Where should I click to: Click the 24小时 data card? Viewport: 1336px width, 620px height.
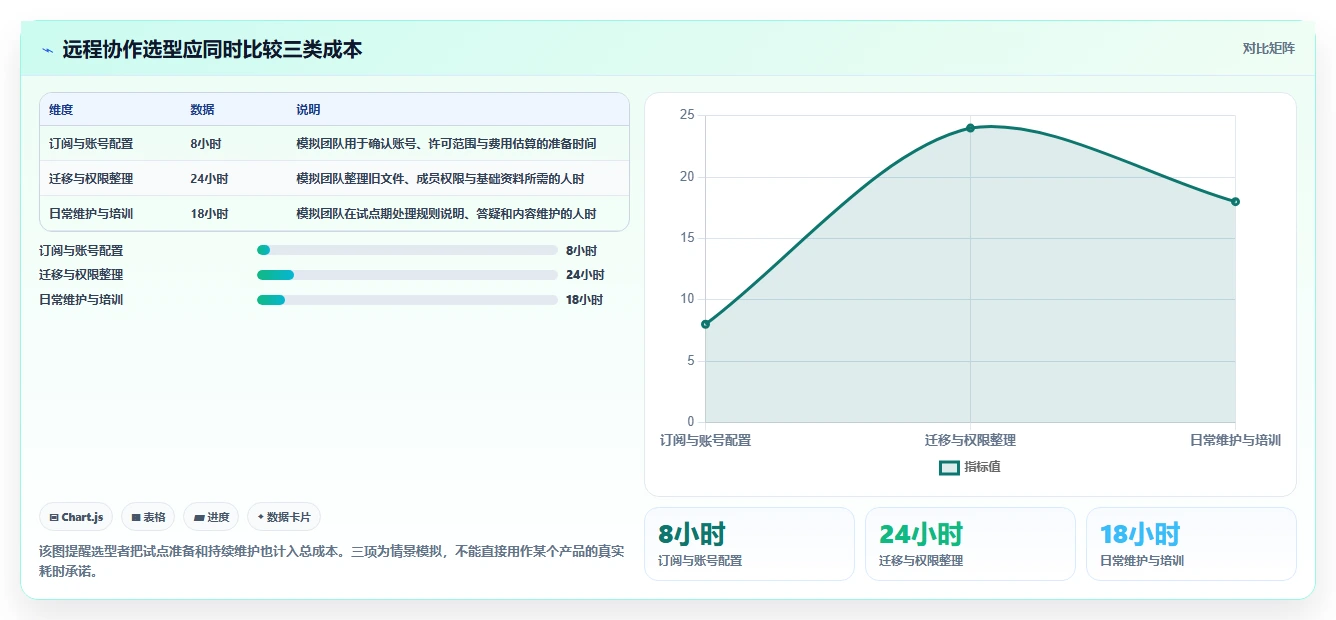(x=970, y=544)
